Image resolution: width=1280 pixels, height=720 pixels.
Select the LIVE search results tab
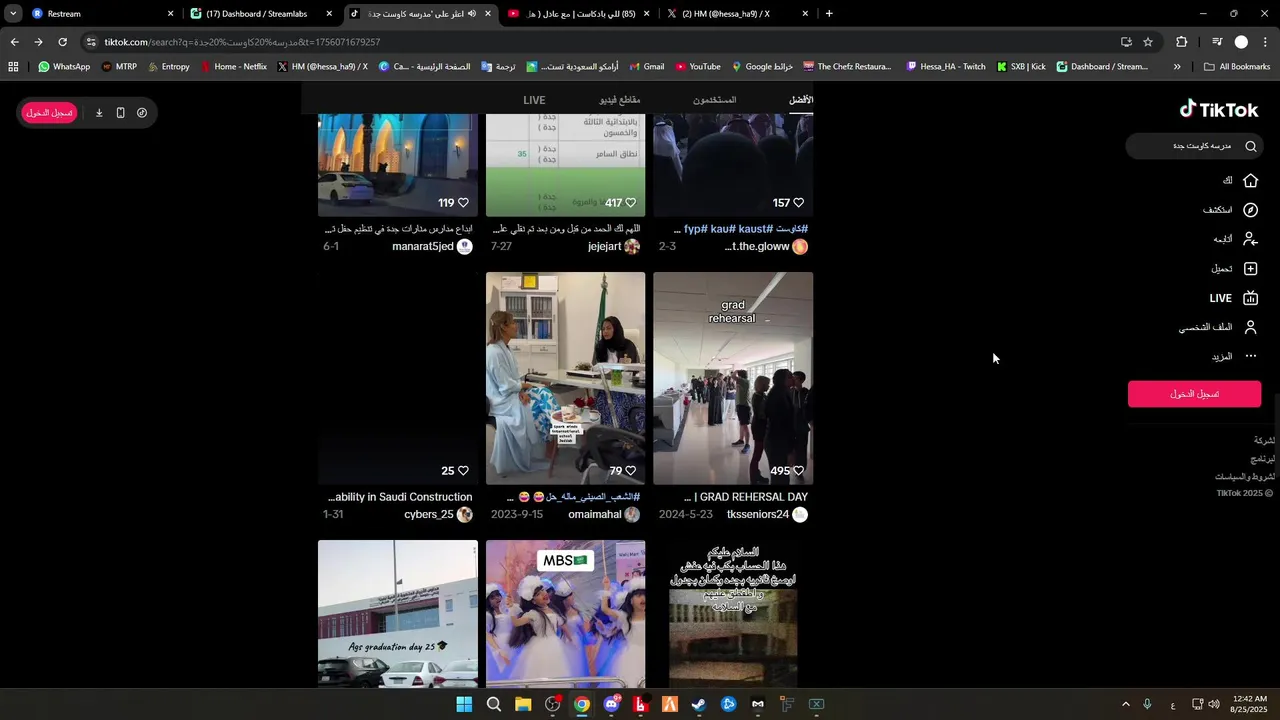point(534,100)
